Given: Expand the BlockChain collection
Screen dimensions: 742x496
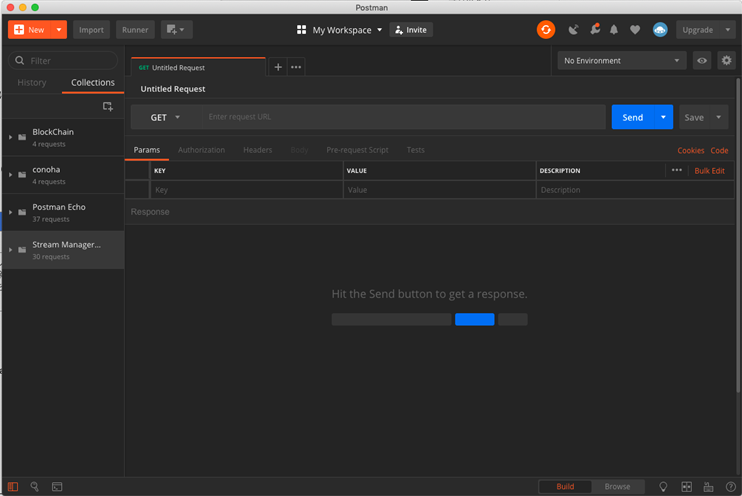Looking at the screenshot, I should [x=10, y=137].
